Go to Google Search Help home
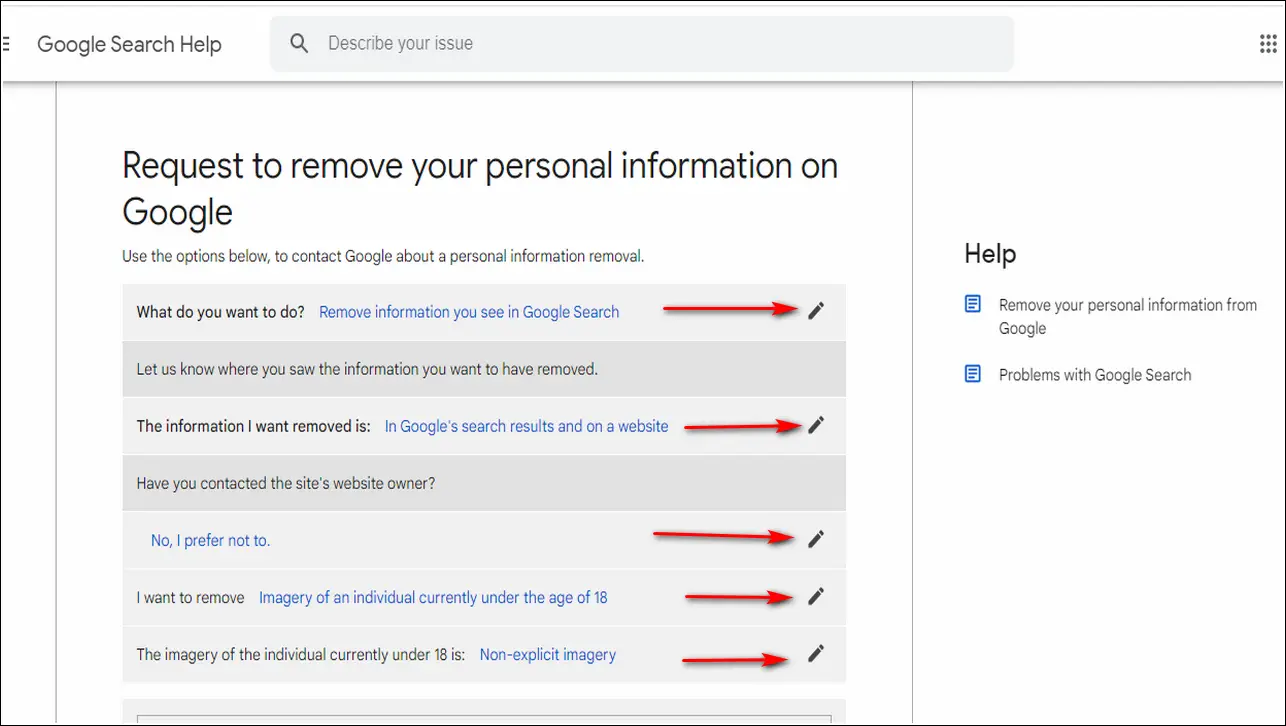The width and height of the screenshot is (1286, 726). pyautogui.click(x=129, y=45)
